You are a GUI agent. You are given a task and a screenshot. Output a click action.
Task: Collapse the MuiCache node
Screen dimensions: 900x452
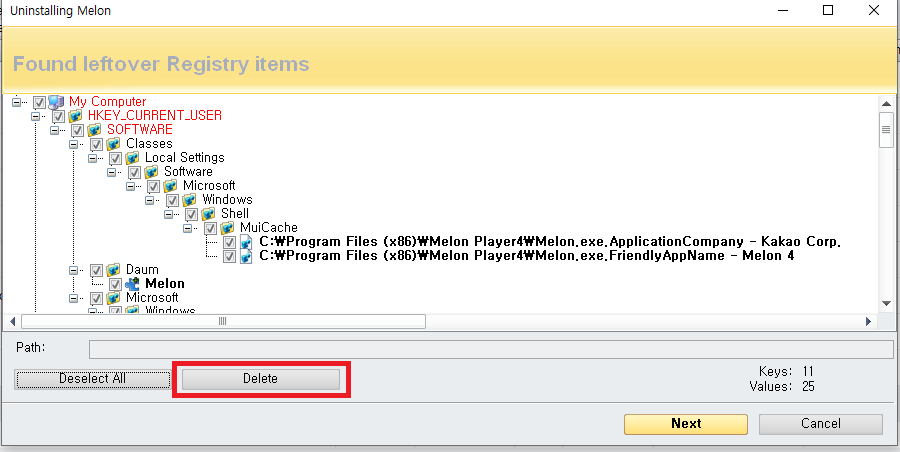[187, 228]
